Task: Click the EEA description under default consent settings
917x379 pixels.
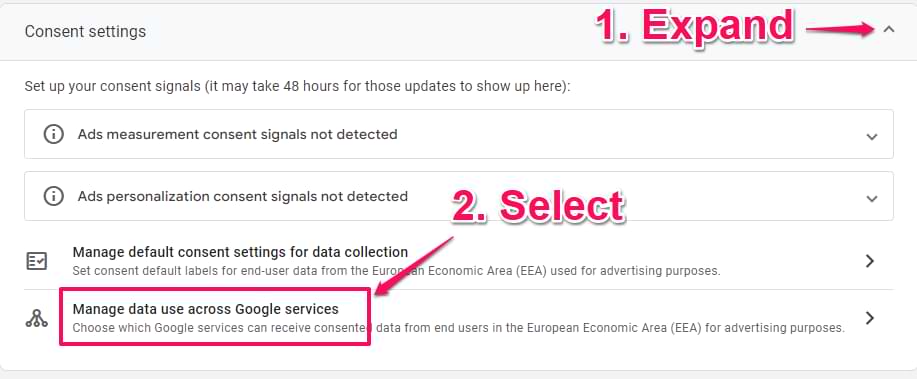Action: click(397, 271)
